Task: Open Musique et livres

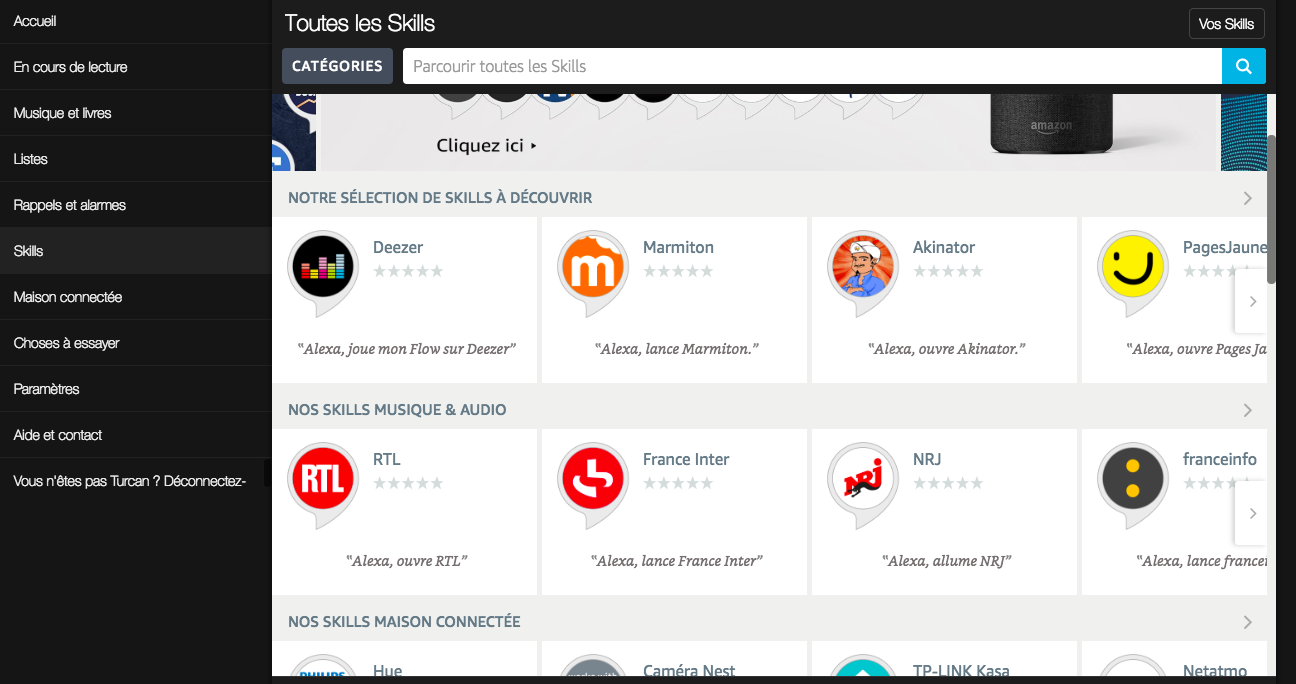Action: click(136, 113)
